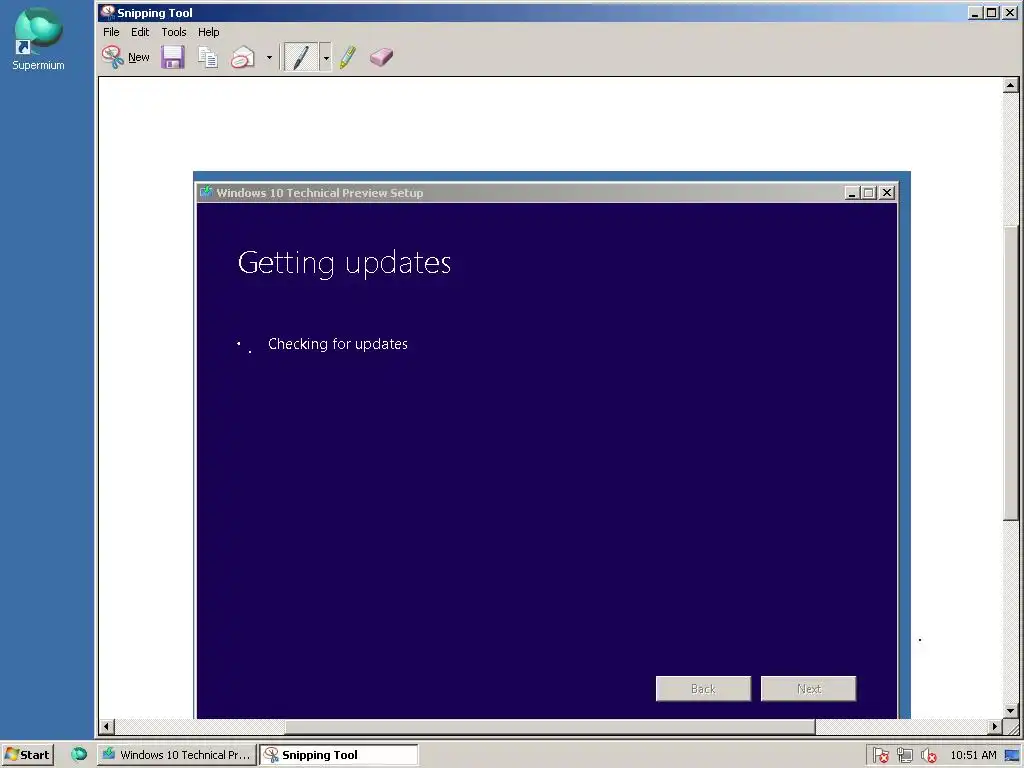The image size is (1024, 768).
Task: Click the display monitor tray icon
Action: tap(1012, 756)
